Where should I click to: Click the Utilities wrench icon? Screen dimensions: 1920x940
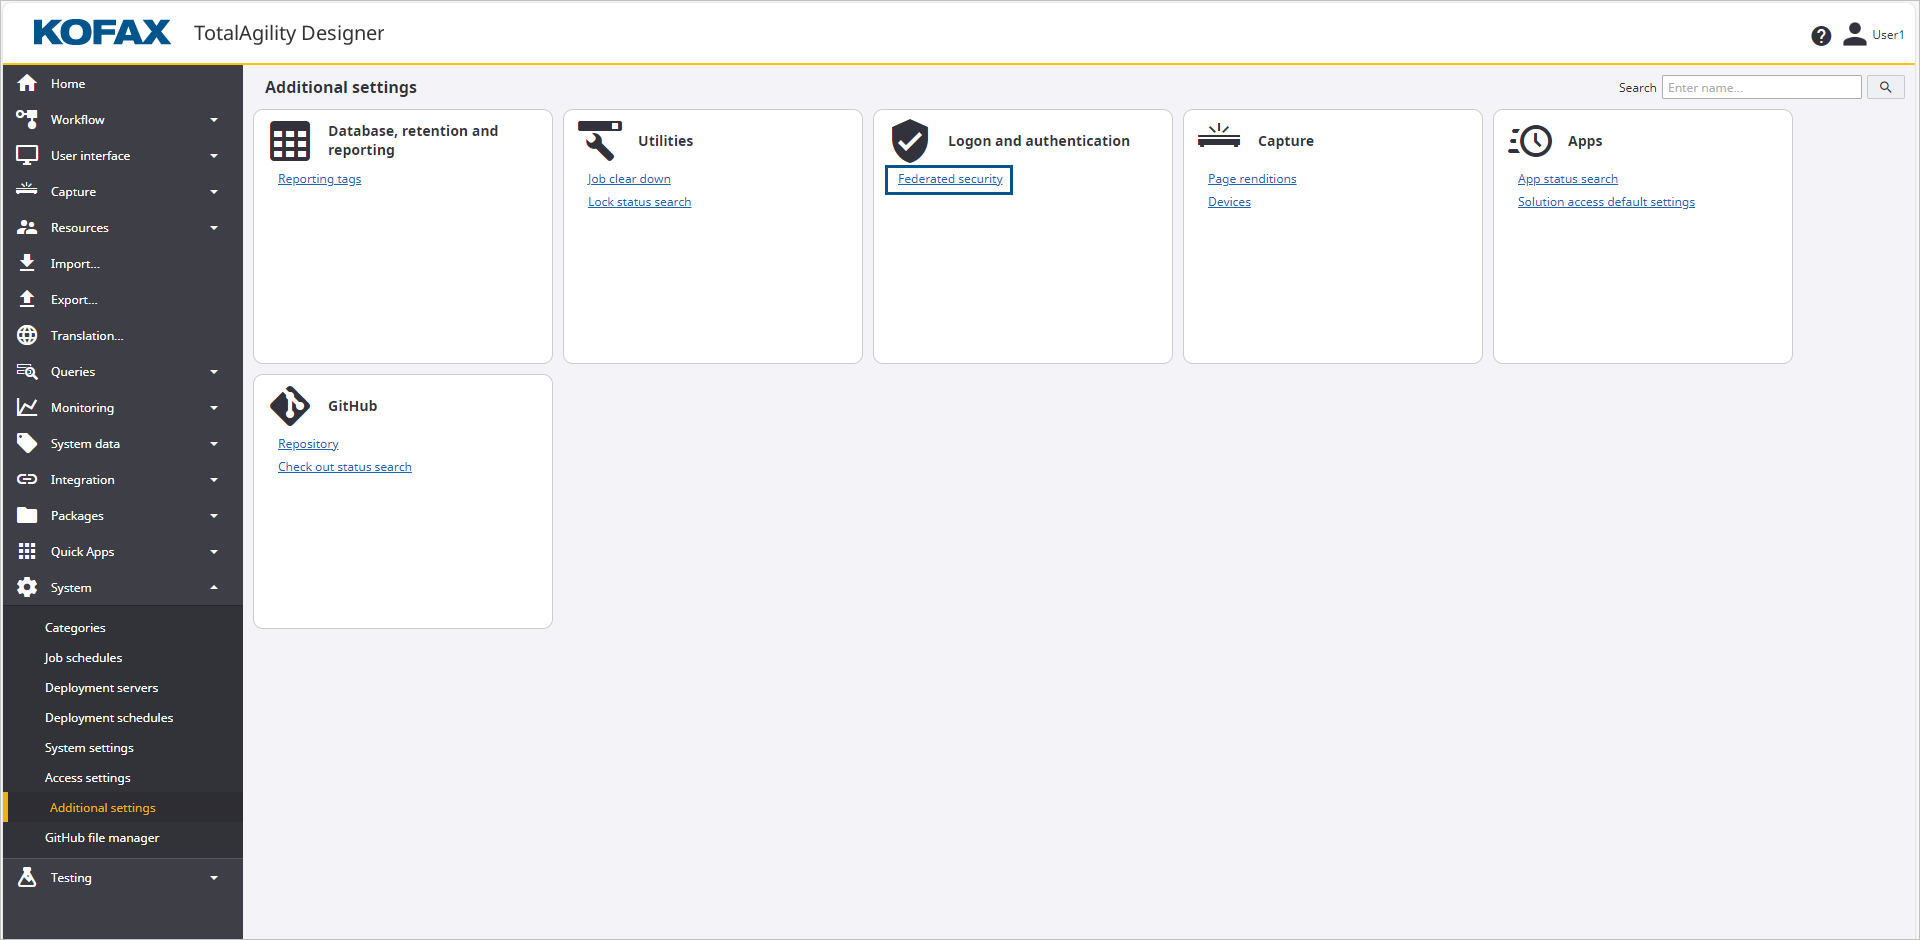[x=600, y=141]
